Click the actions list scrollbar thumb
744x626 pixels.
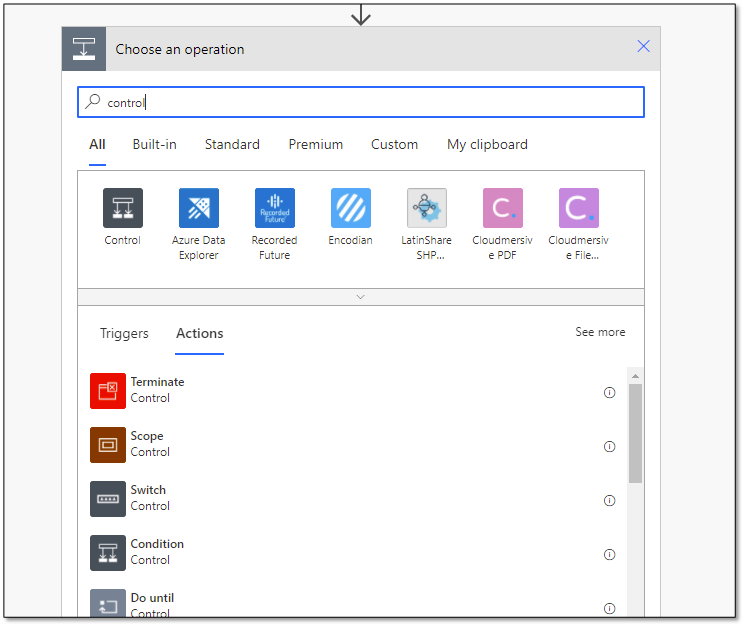[635, 434]
